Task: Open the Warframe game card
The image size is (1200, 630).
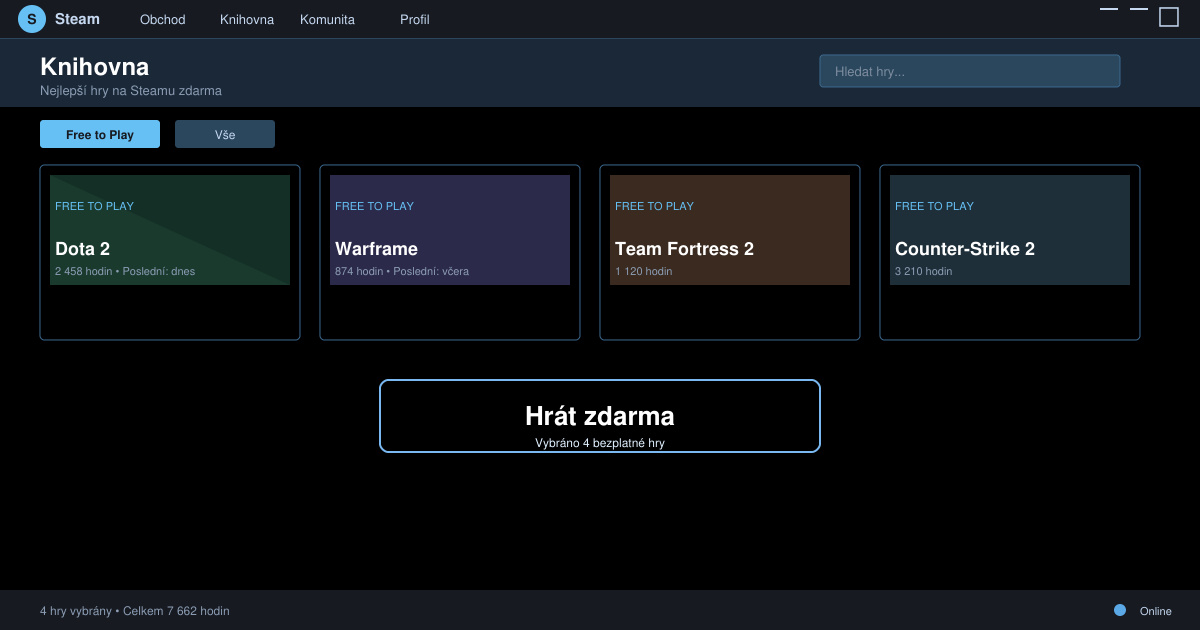Action: (450, 252)
